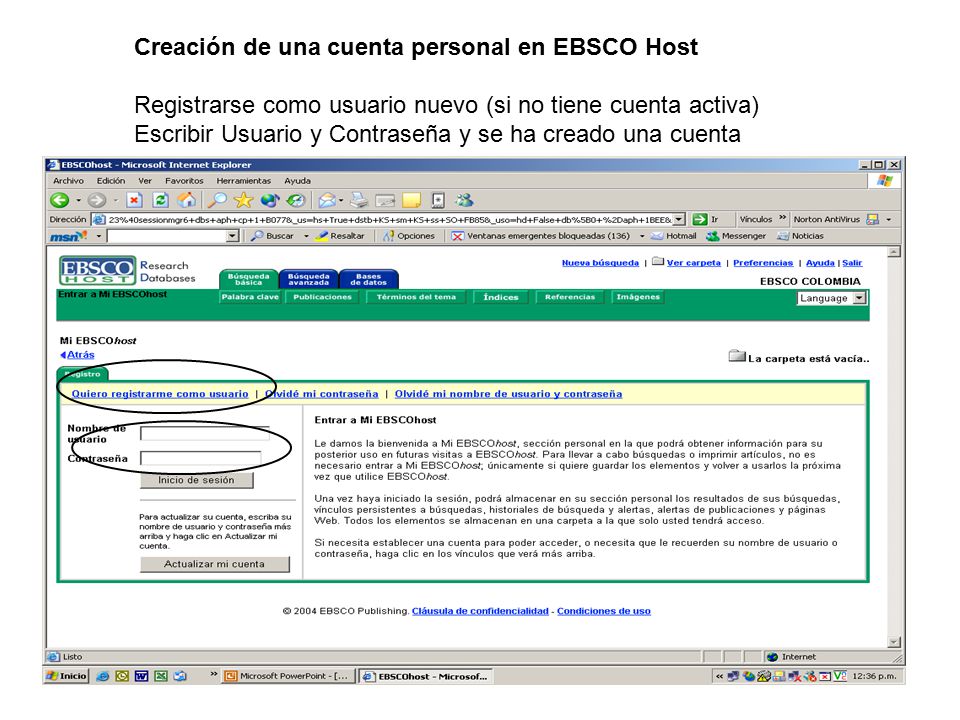960x720 pixels.
Task: Open the Favoritos menu
Action: (184, 181)
